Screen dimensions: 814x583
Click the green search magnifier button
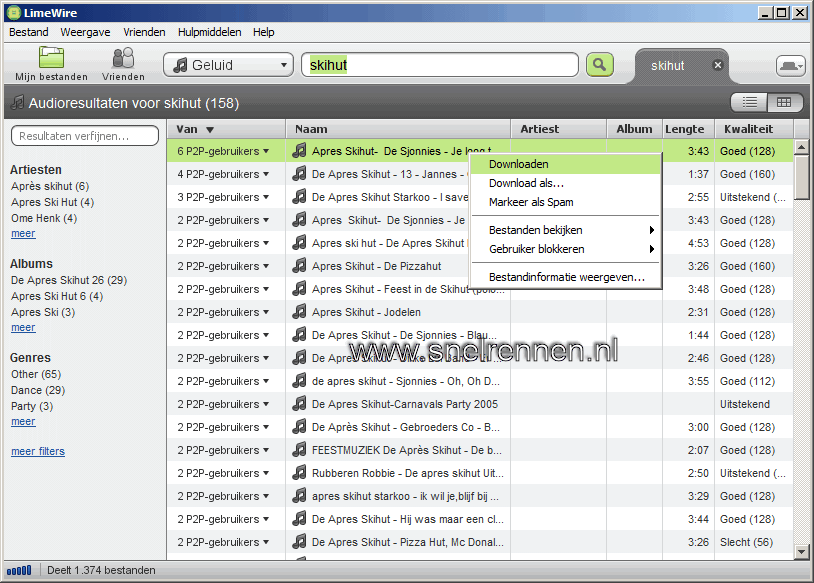(x=600, y=65)
